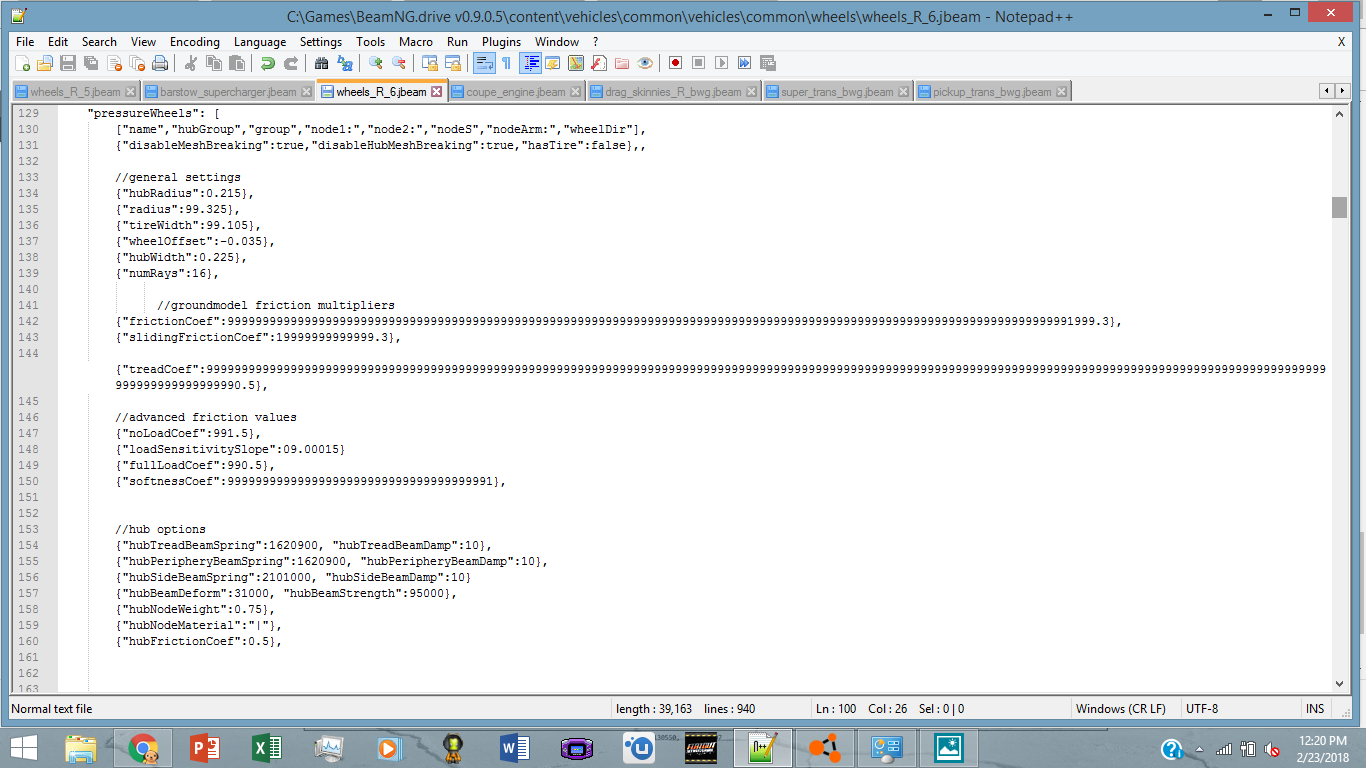Screen dimensions: 1366x768
Task: Close the wheels_R_6.jbeam tab
Action: coord(437,92)
